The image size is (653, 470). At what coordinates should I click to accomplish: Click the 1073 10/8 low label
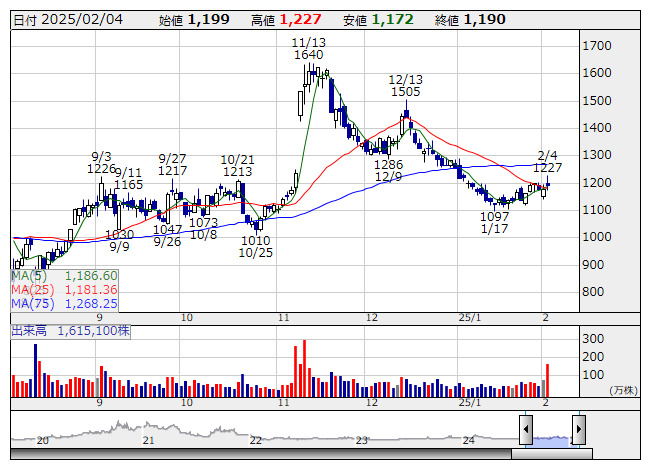(x=204, y=229)
